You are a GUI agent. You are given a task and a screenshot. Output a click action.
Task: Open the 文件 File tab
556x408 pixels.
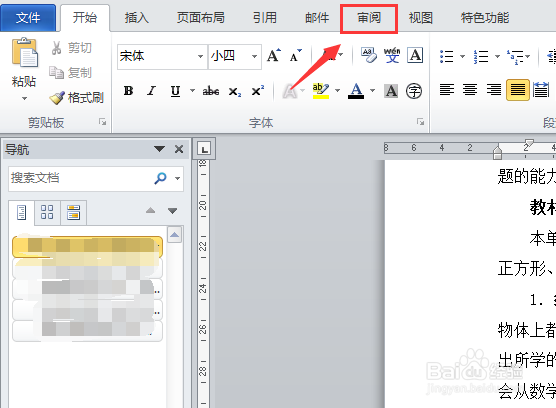[28, 18]
